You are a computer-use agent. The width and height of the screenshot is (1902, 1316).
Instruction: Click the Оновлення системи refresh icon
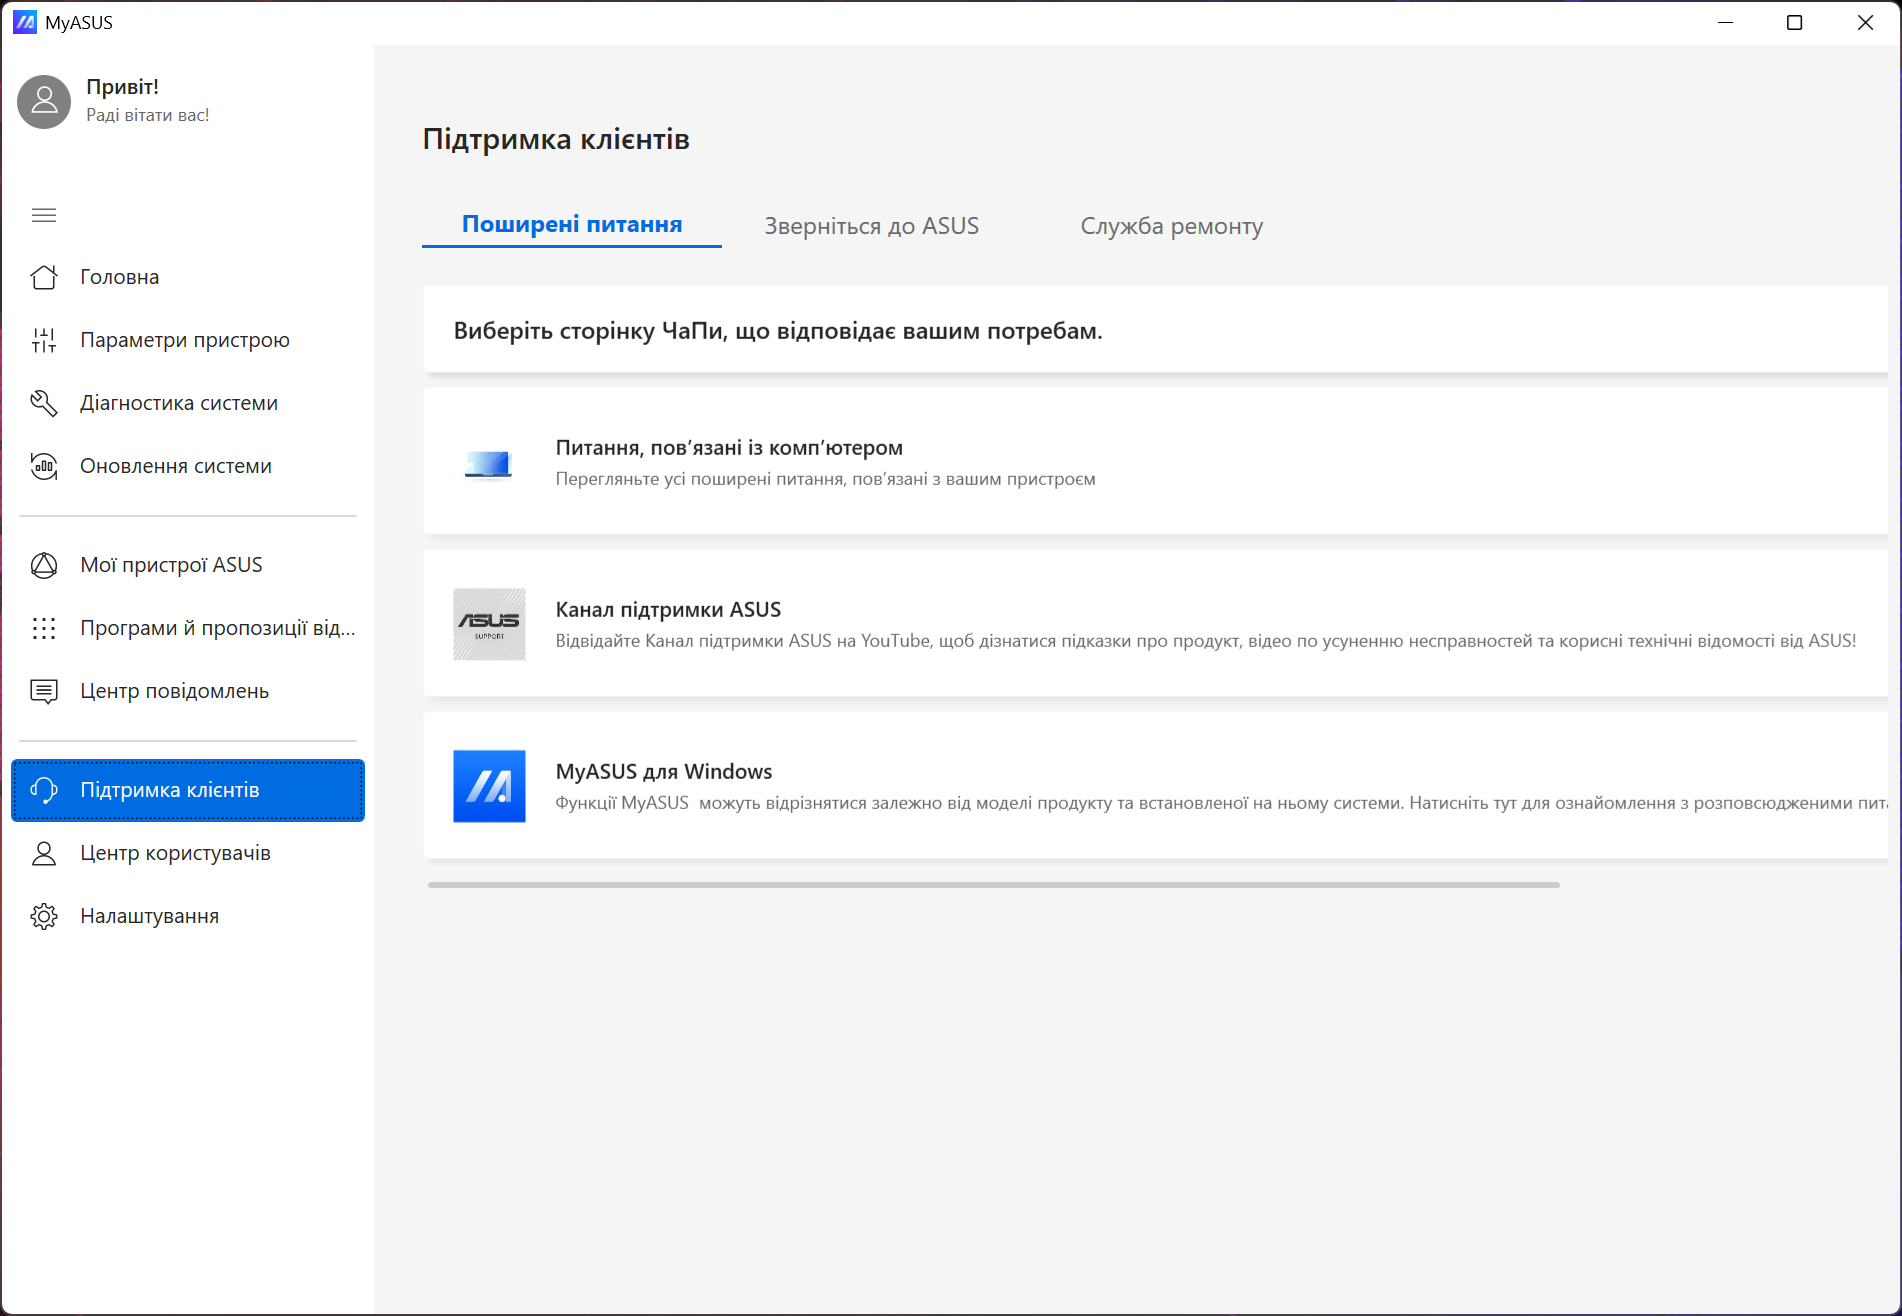pyautogui.click(x=44, y=466)
